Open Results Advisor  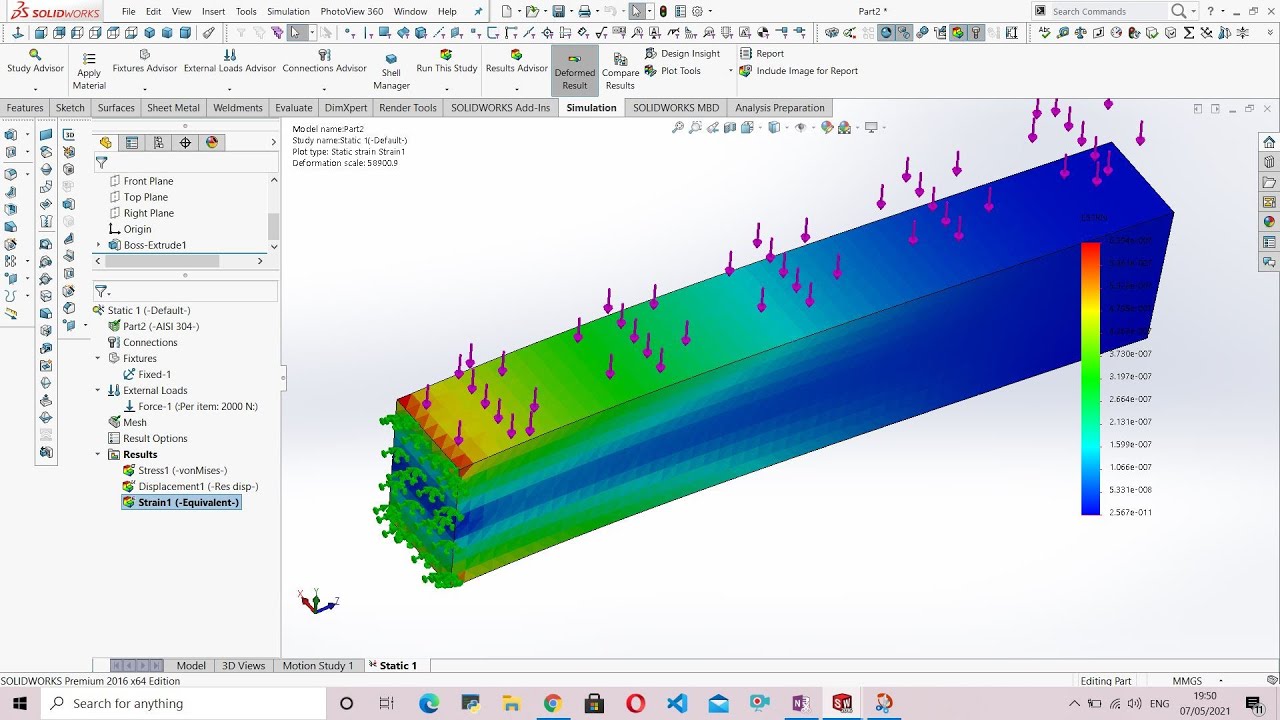coord(516,62)
